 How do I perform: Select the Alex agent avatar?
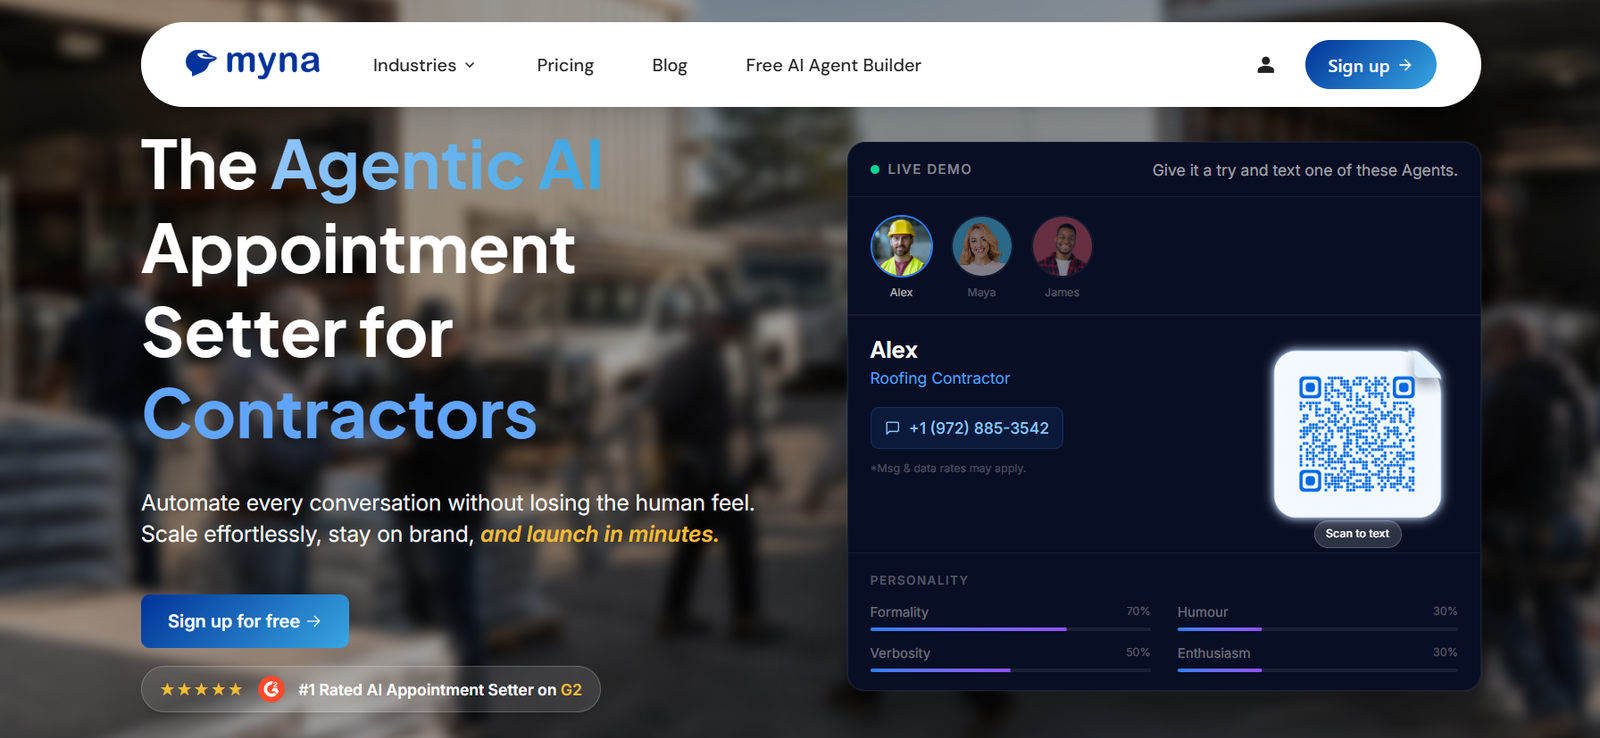[901, 246]
